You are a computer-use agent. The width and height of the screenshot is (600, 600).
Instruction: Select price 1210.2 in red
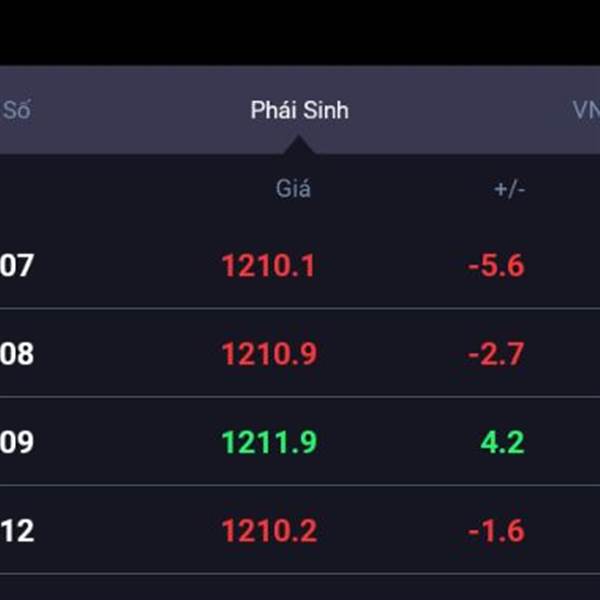point(269,531)
